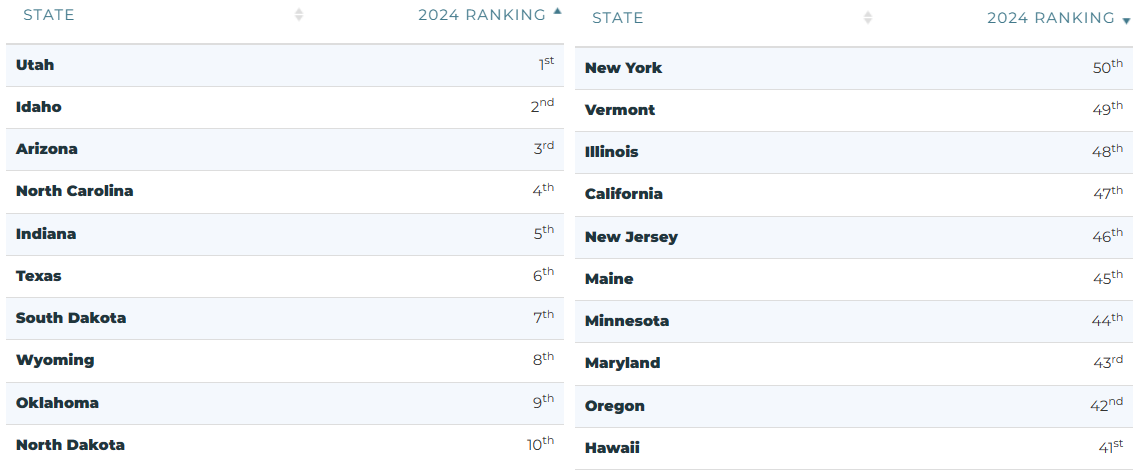Select the South Dakota row
The height and width of the screenshot is (470, 1140).
pyautogui.click(x=285, y=318)
